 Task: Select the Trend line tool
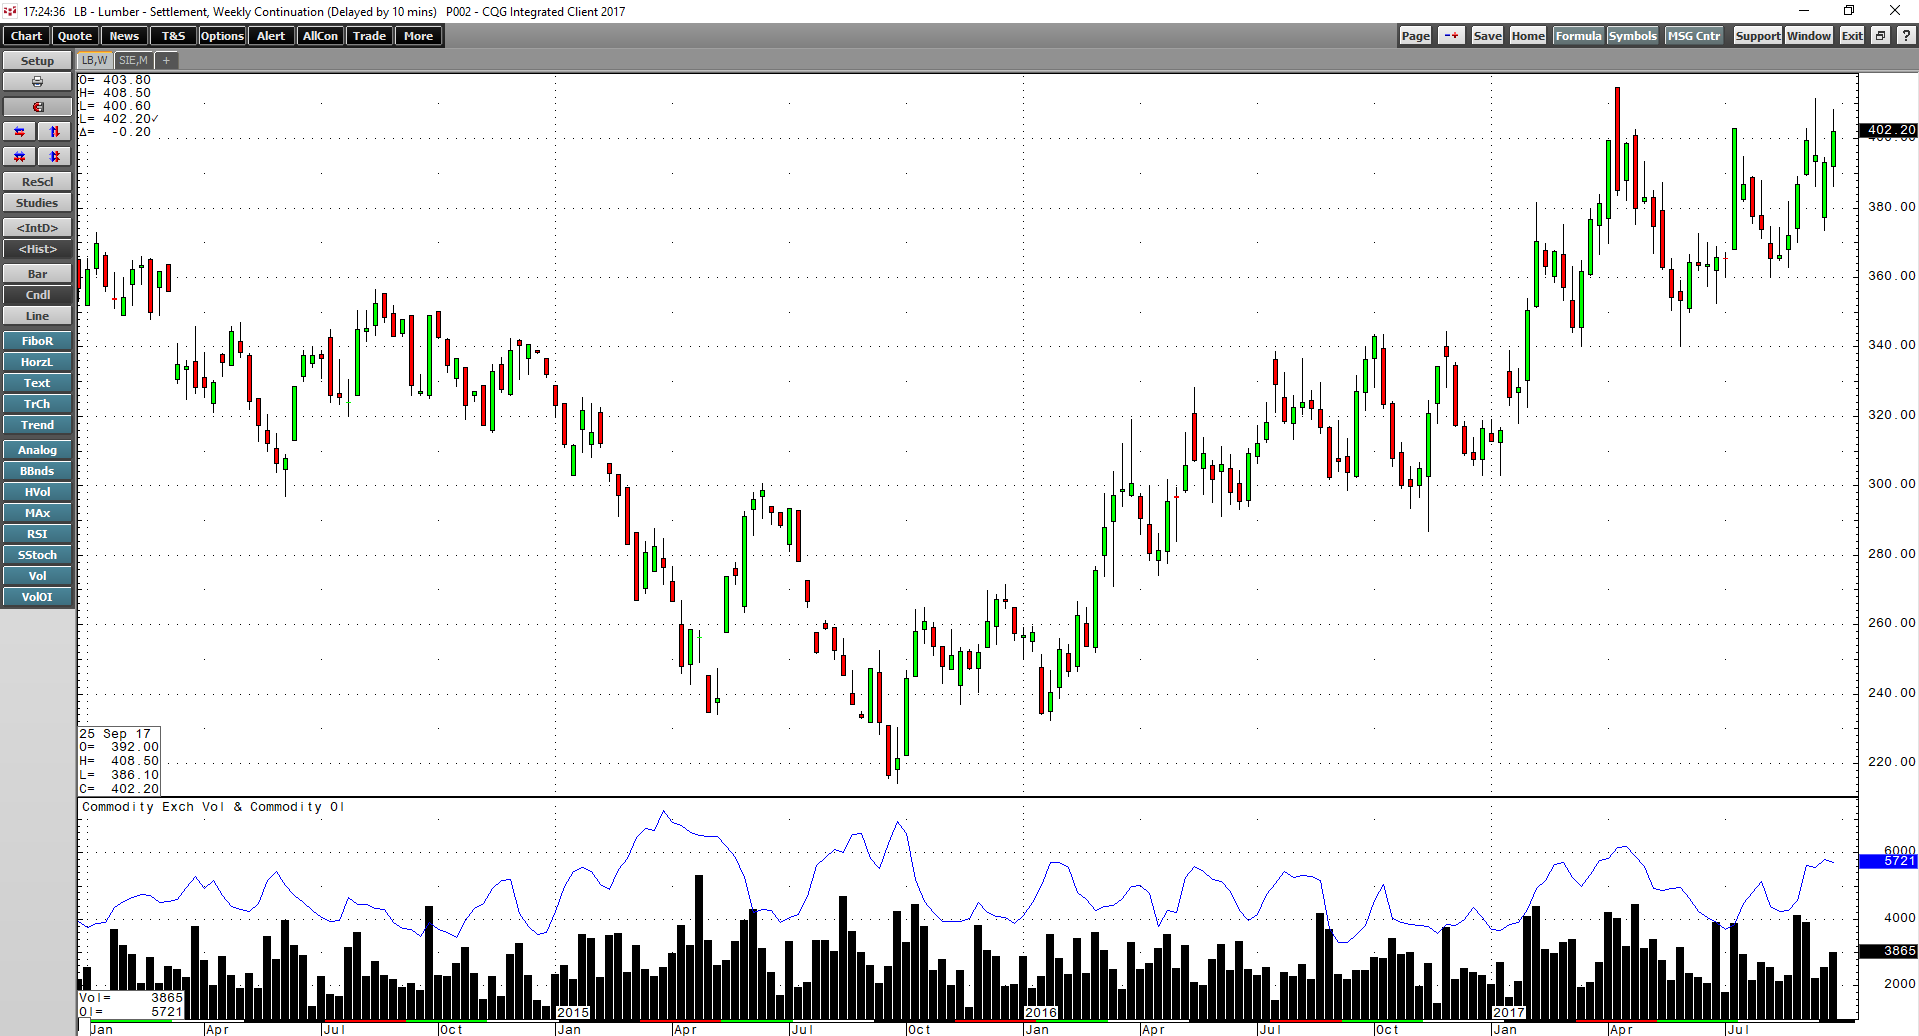[37, 425]
